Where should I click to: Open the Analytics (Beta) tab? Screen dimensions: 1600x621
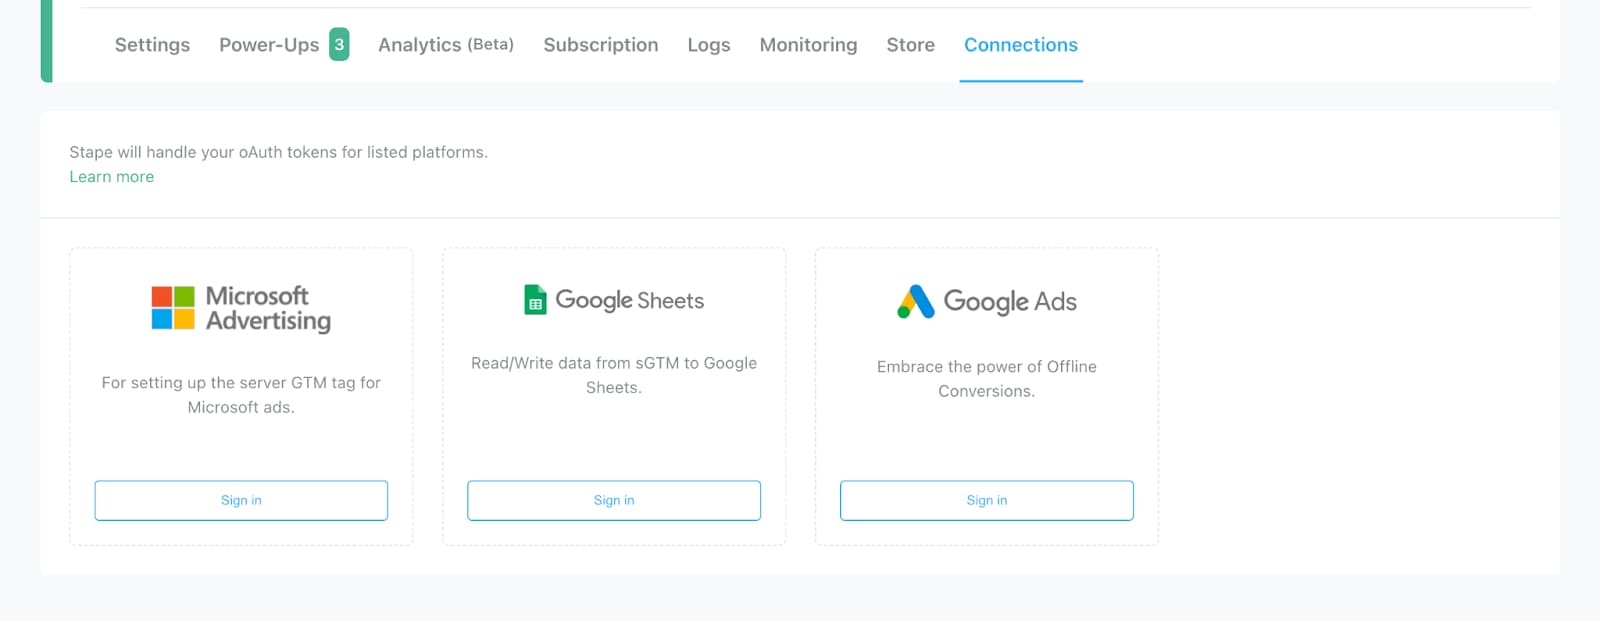point(446,45)
